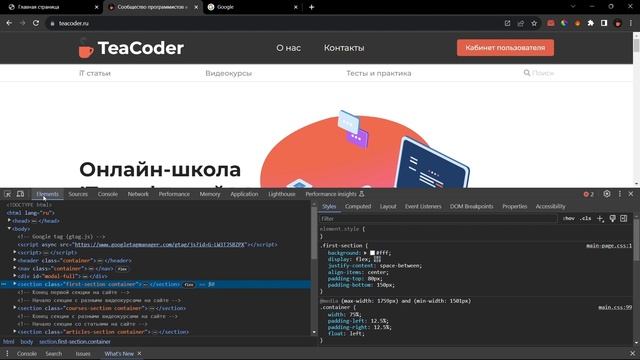Viewport: 640px width, 360px height.
Task: Open the red mail extension icon
Action: tap(551, 23)
